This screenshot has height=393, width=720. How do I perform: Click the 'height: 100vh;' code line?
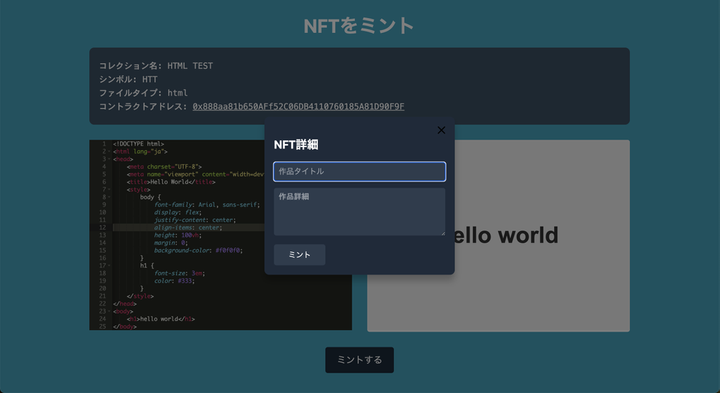[178, 235]
